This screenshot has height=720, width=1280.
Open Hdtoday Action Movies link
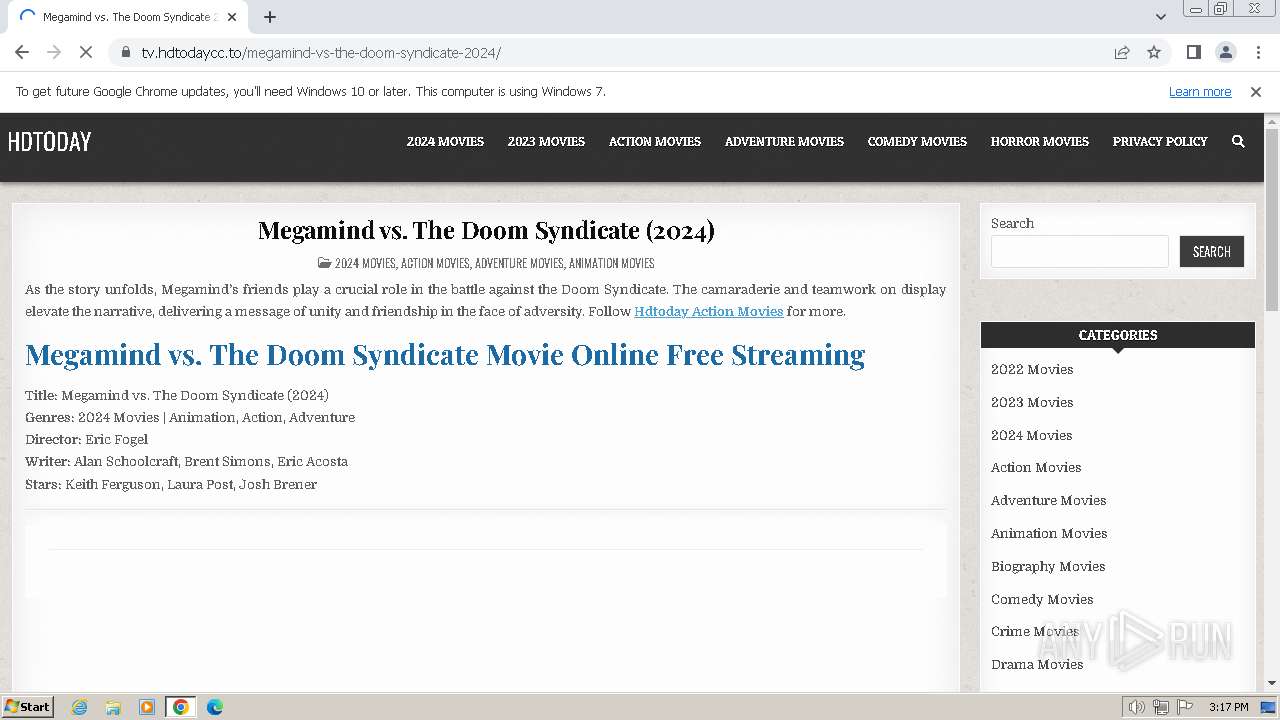708,312
